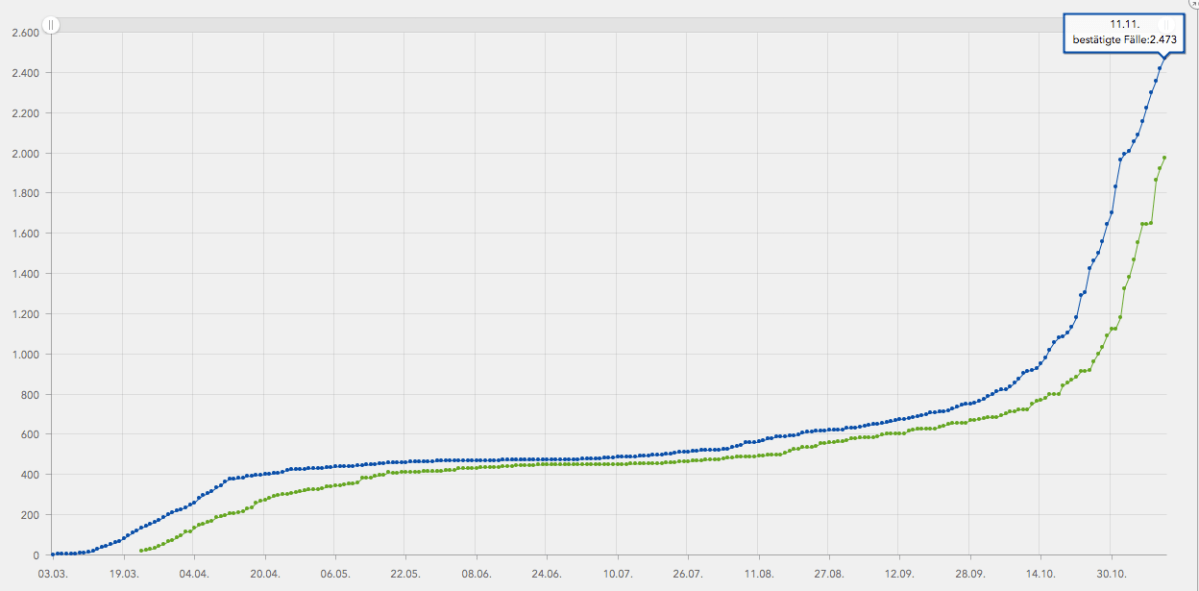Click the 30.10. date label on x-axis
Screen dimensions: 1199x591
point(1111,575)
